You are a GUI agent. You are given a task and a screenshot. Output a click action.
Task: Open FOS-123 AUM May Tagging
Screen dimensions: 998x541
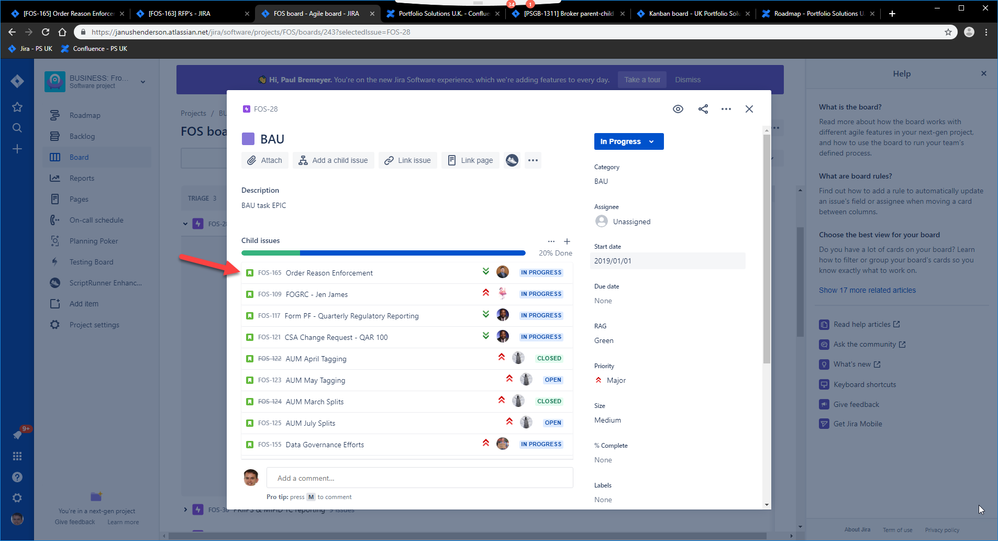(407, 380)
